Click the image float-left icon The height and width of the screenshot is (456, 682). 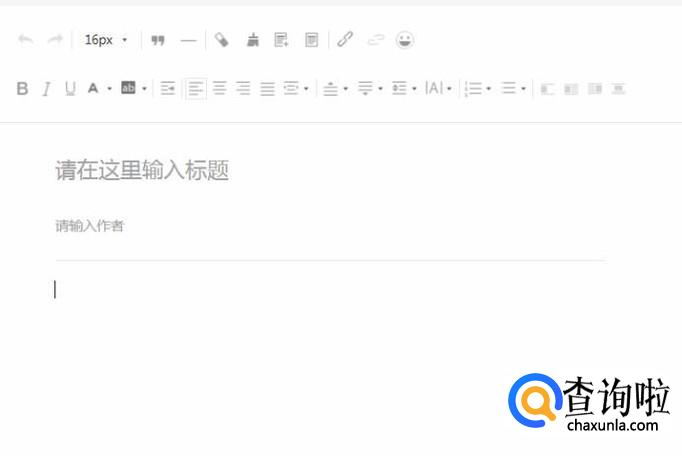547,89
